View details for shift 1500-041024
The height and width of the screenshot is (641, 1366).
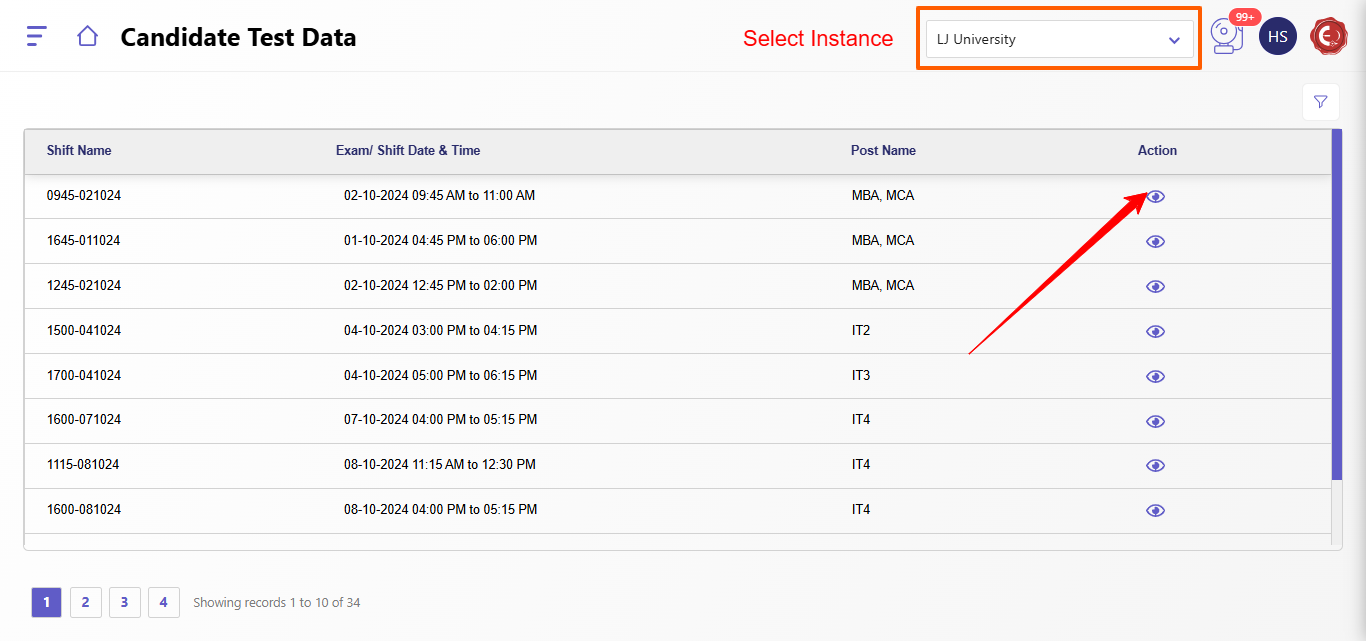pyautogui.click(x=1155, y=332)
